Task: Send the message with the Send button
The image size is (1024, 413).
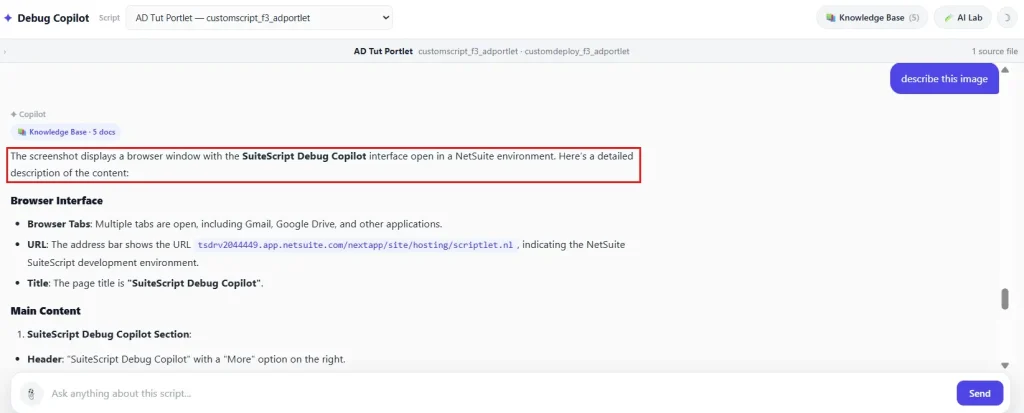Action: coord(980,393)
